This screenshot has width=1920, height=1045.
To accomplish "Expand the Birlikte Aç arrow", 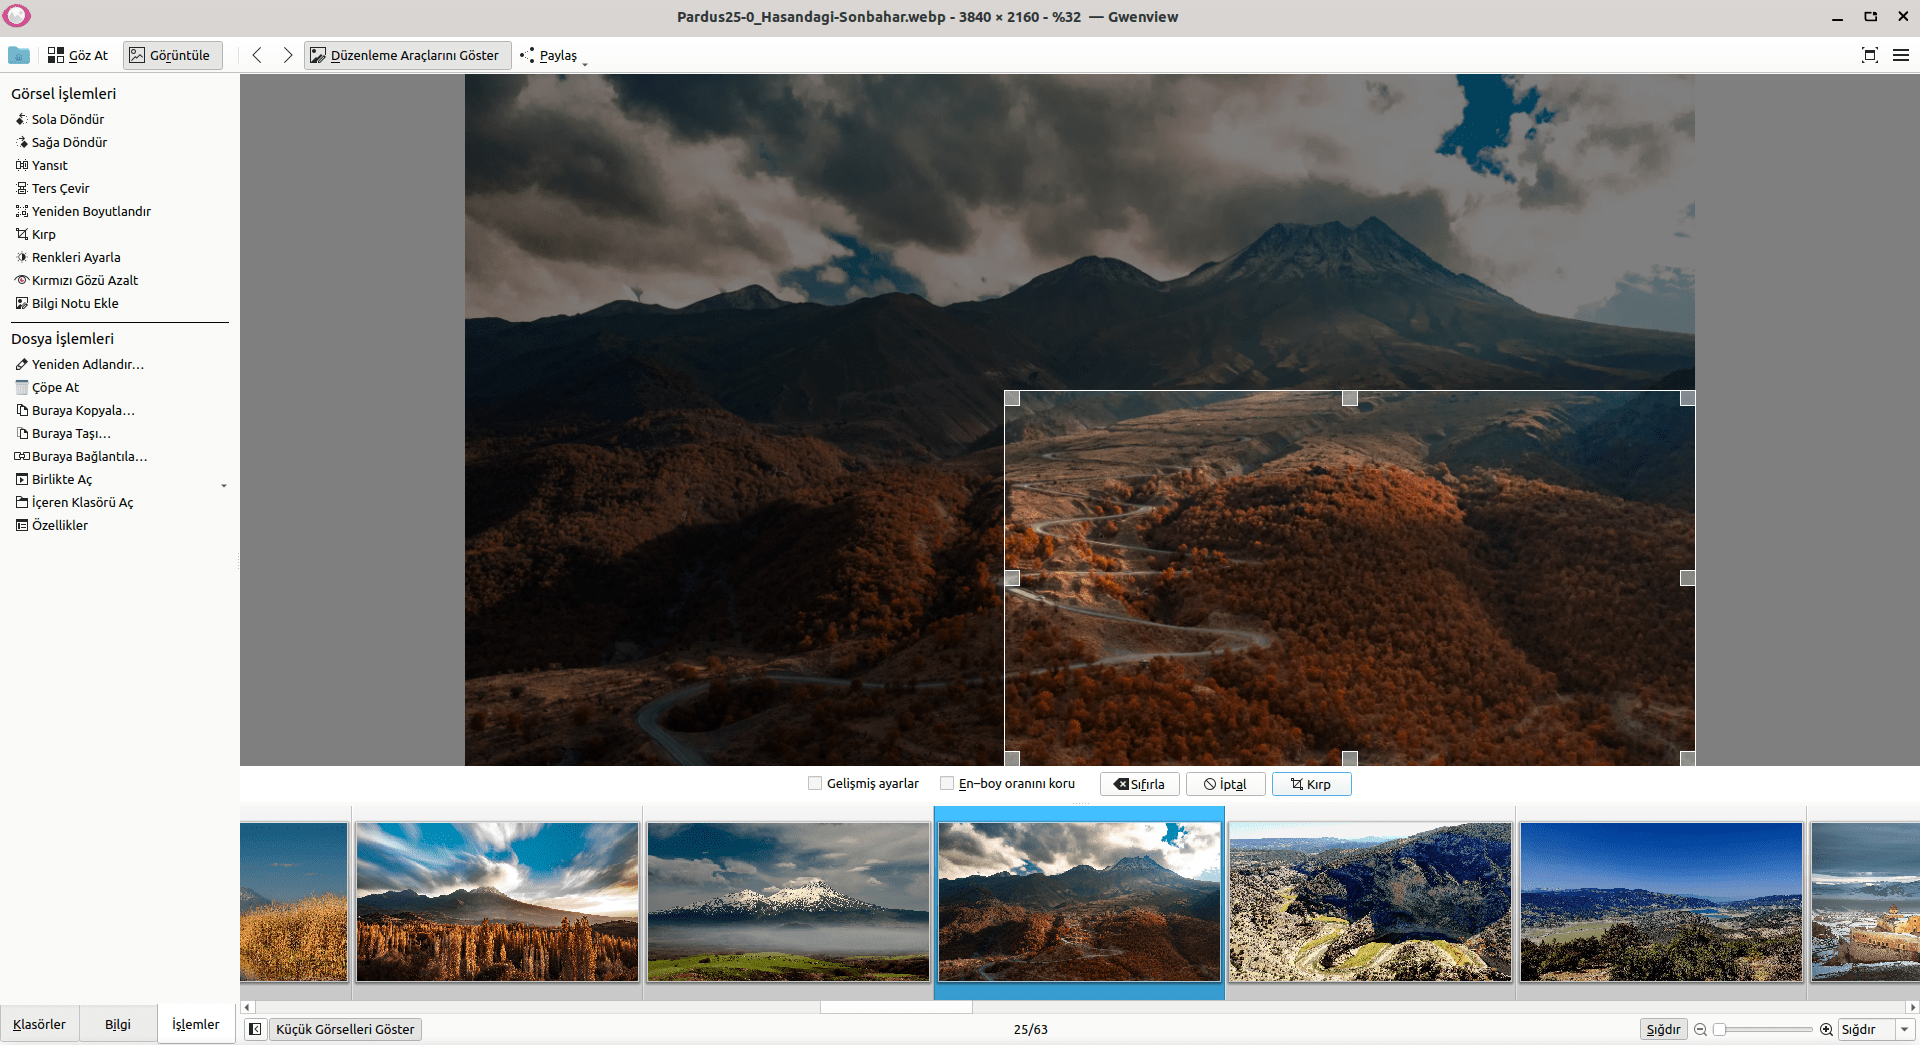I will point(224,485).
